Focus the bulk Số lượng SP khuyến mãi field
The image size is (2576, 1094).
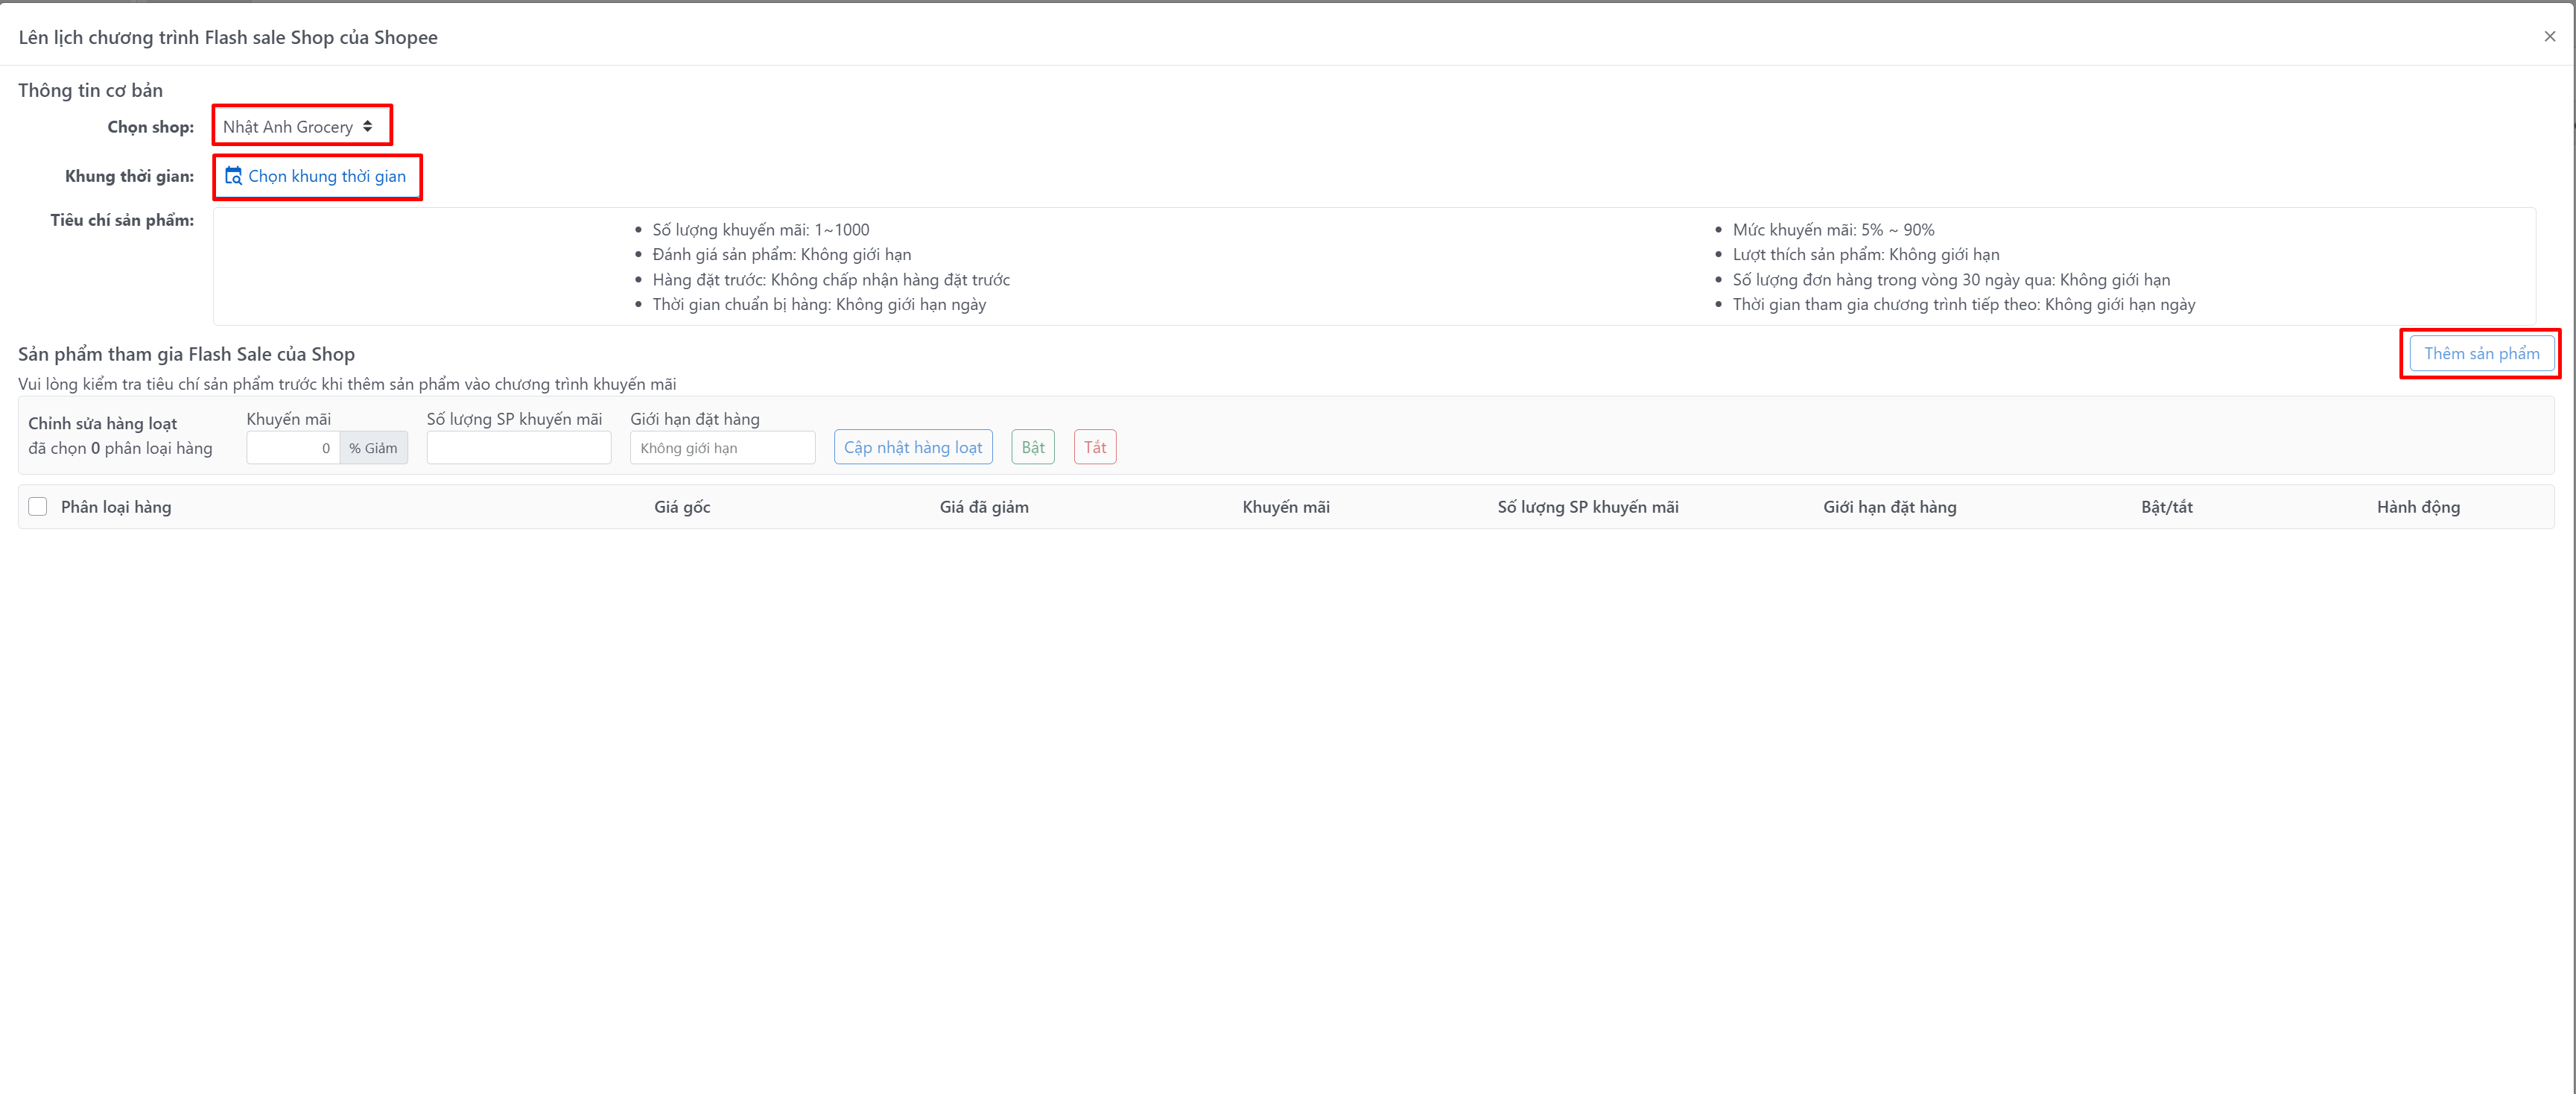click(518, 448)
